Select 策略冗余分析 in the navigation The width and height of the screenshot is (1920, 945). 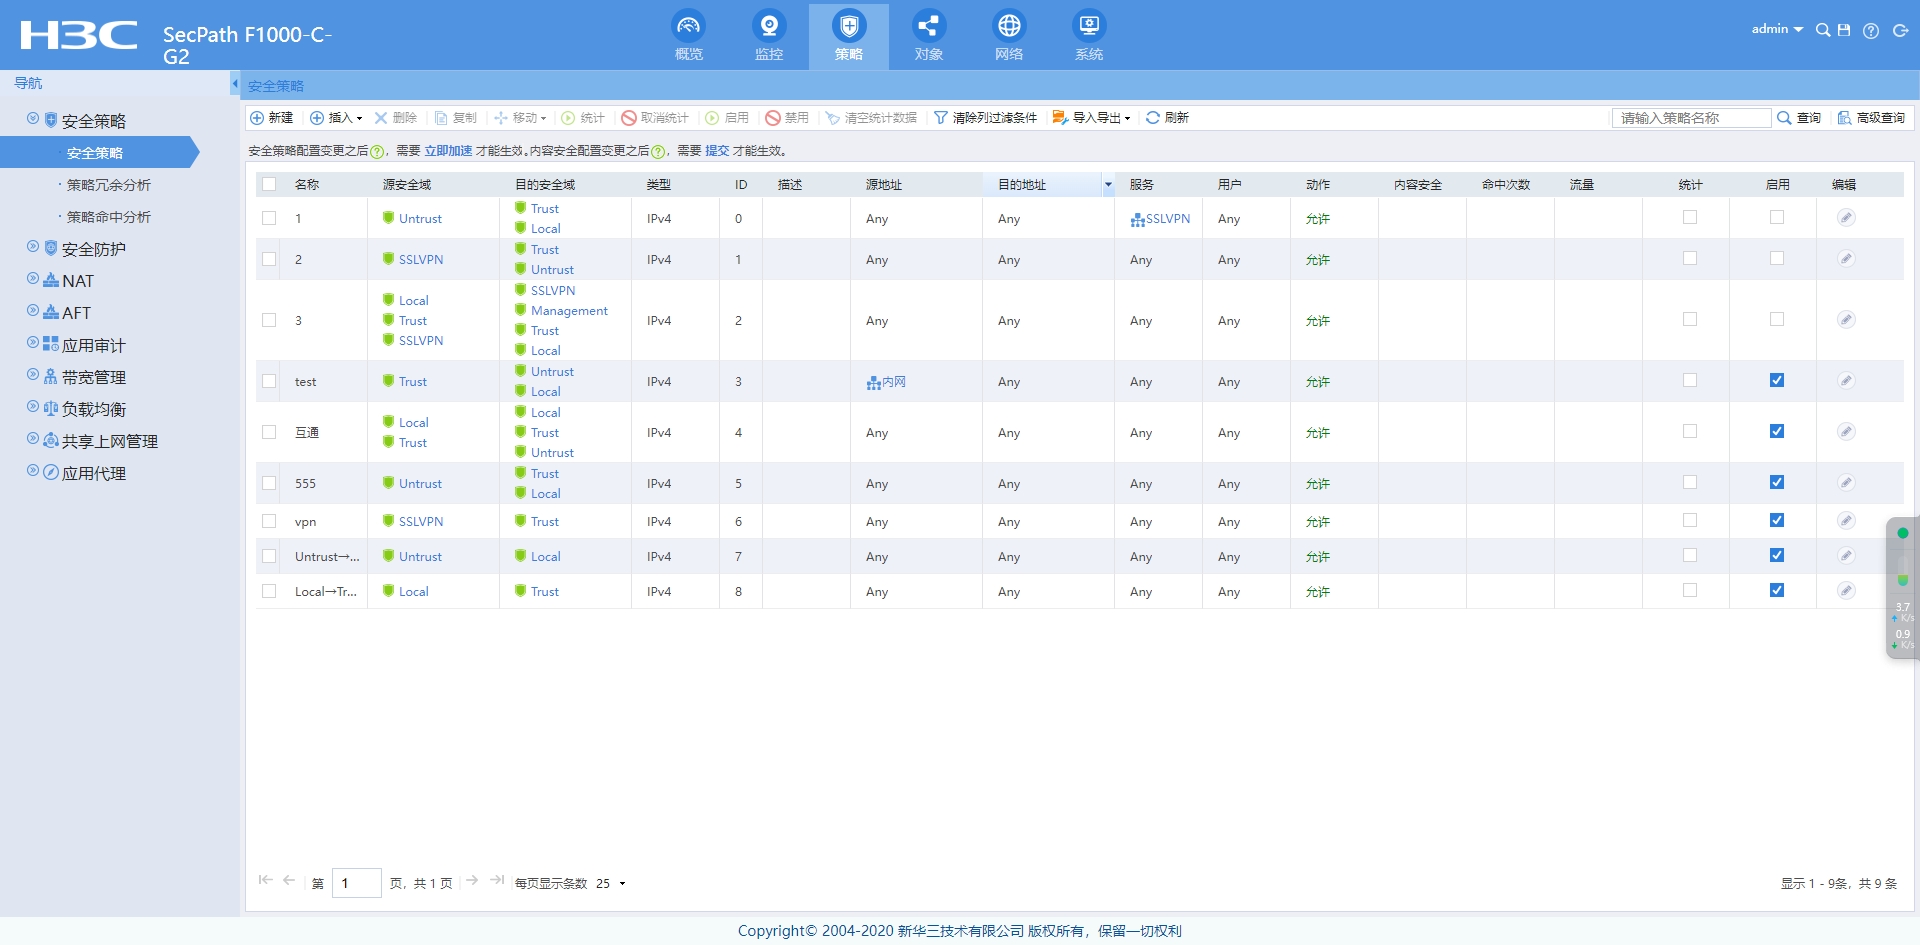[108, 185]
